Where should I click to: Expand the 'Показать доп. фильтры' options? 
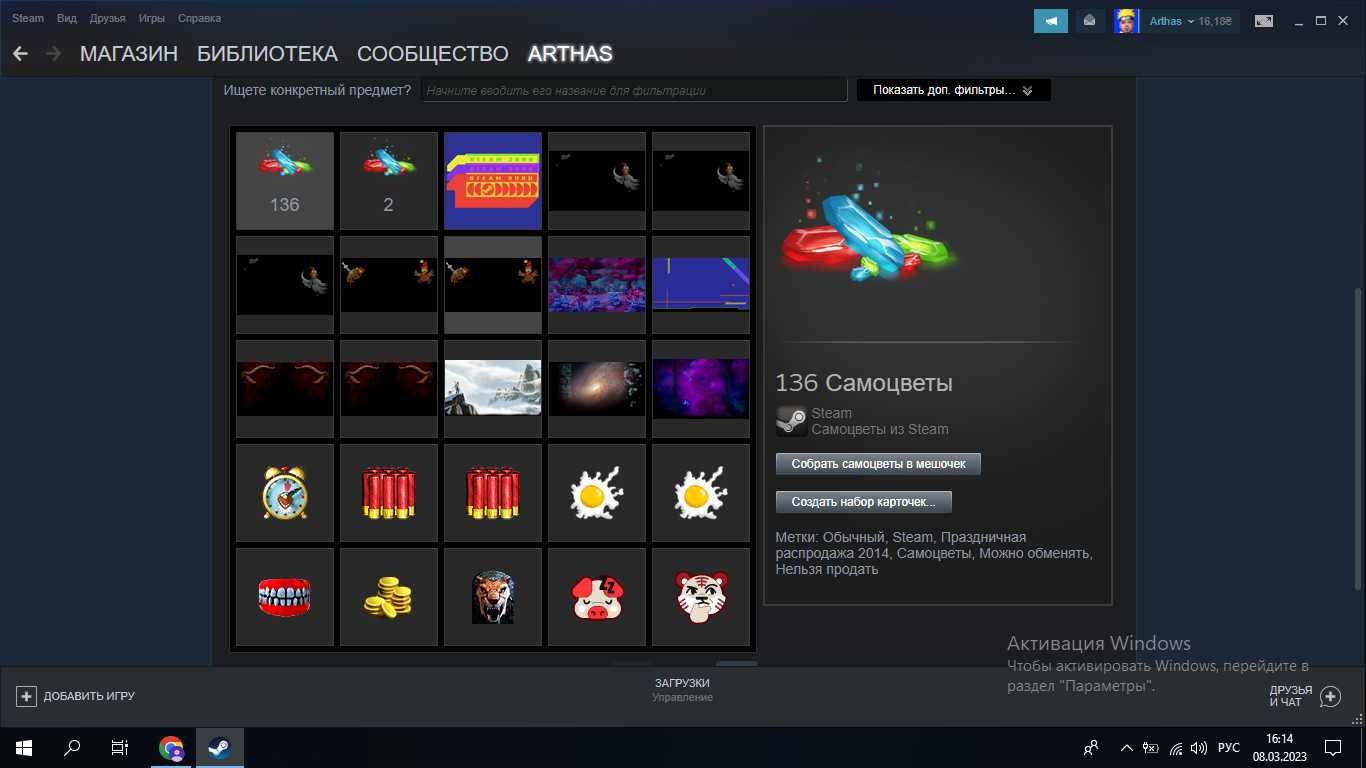(x=953, y=90)
